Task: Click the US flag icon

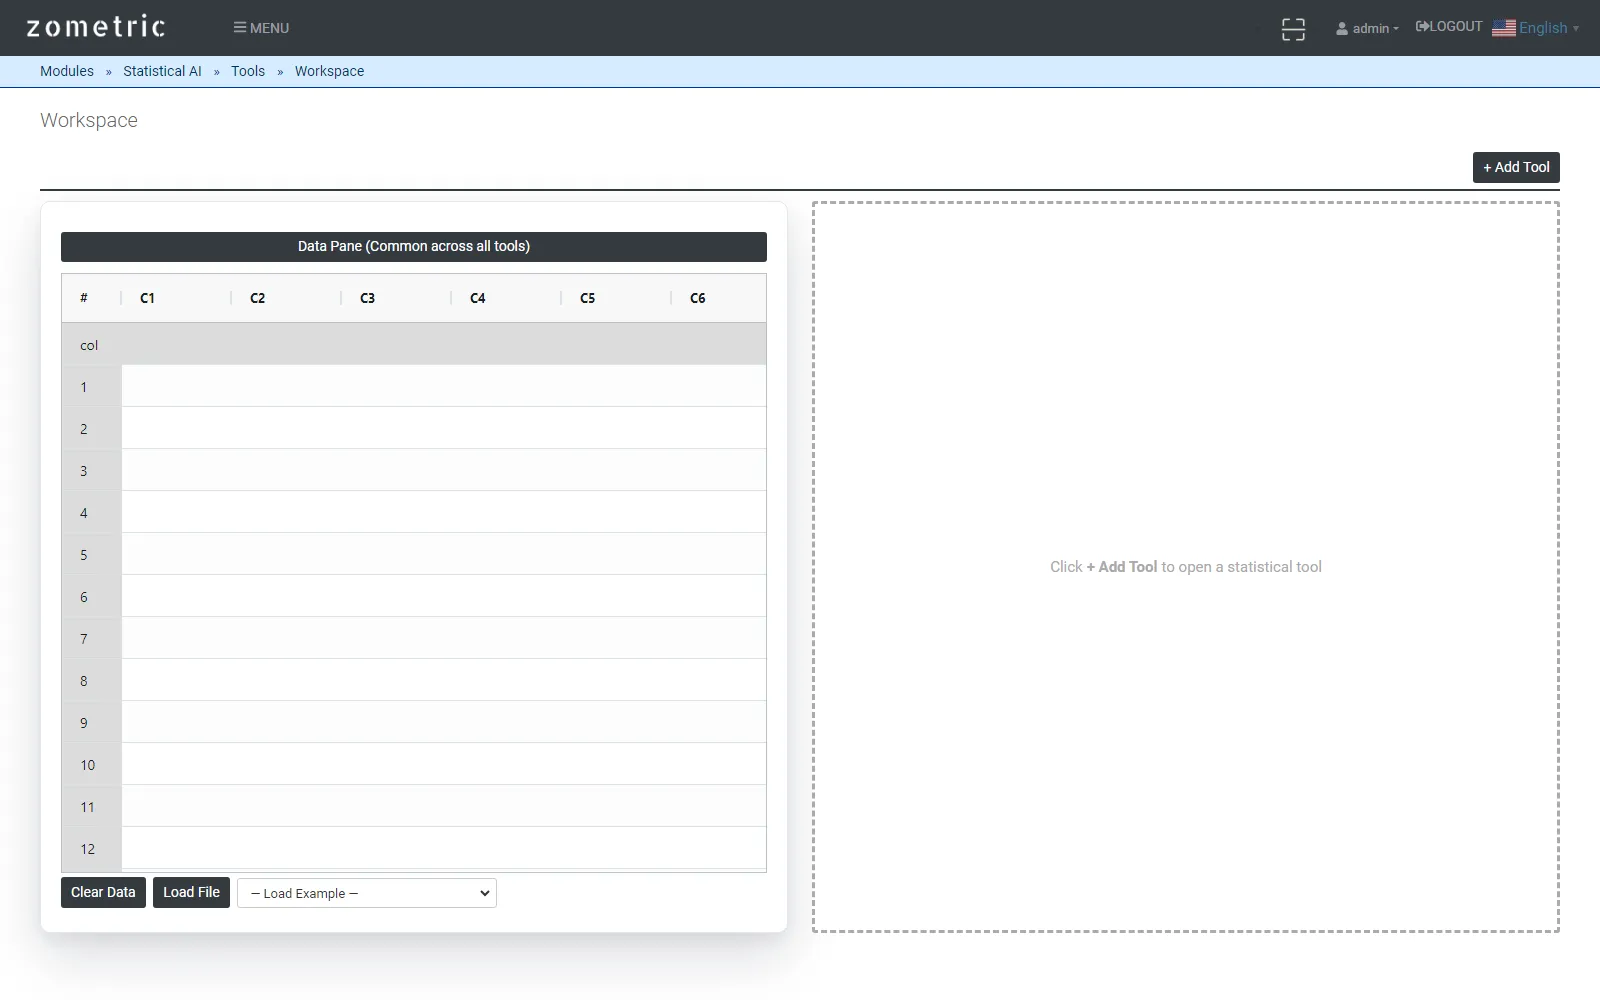Action: click(1504, 28)
